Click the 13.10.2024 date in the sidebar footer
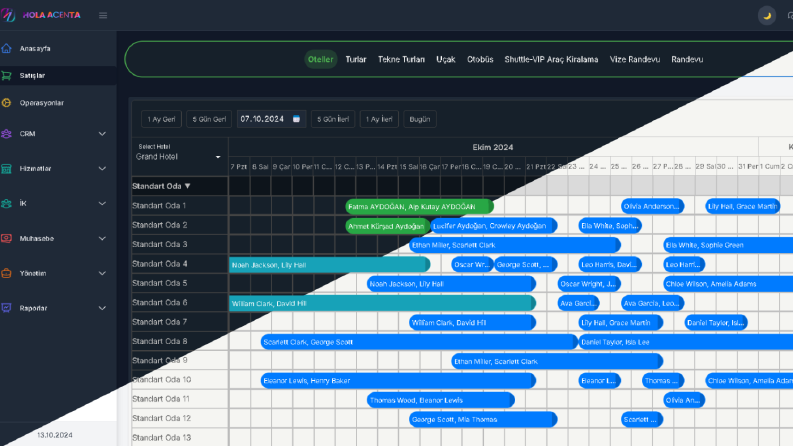 [x=55, y=435]
